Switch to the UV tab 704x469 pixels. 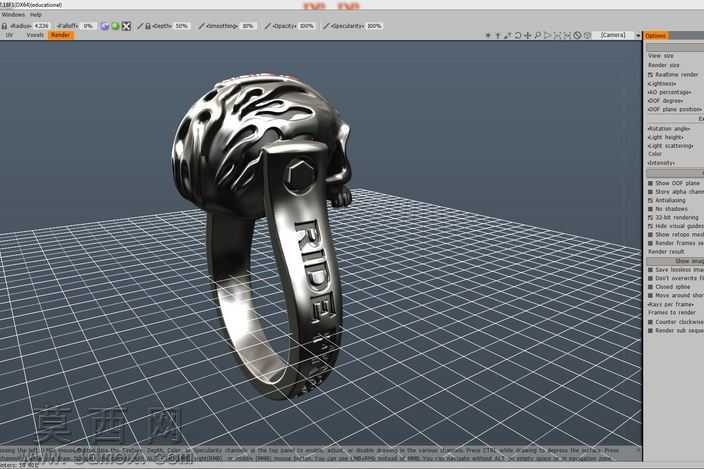click(x=9, y=35)
